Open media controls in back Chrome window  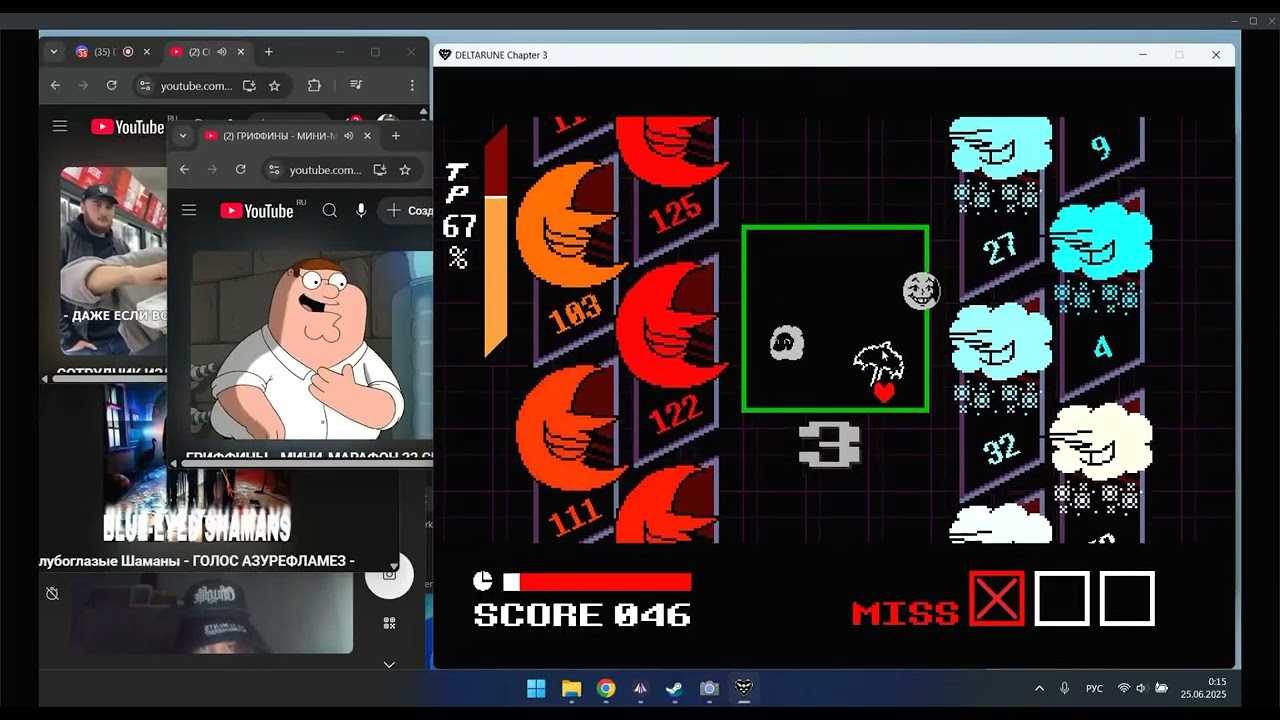pos(357,86)
